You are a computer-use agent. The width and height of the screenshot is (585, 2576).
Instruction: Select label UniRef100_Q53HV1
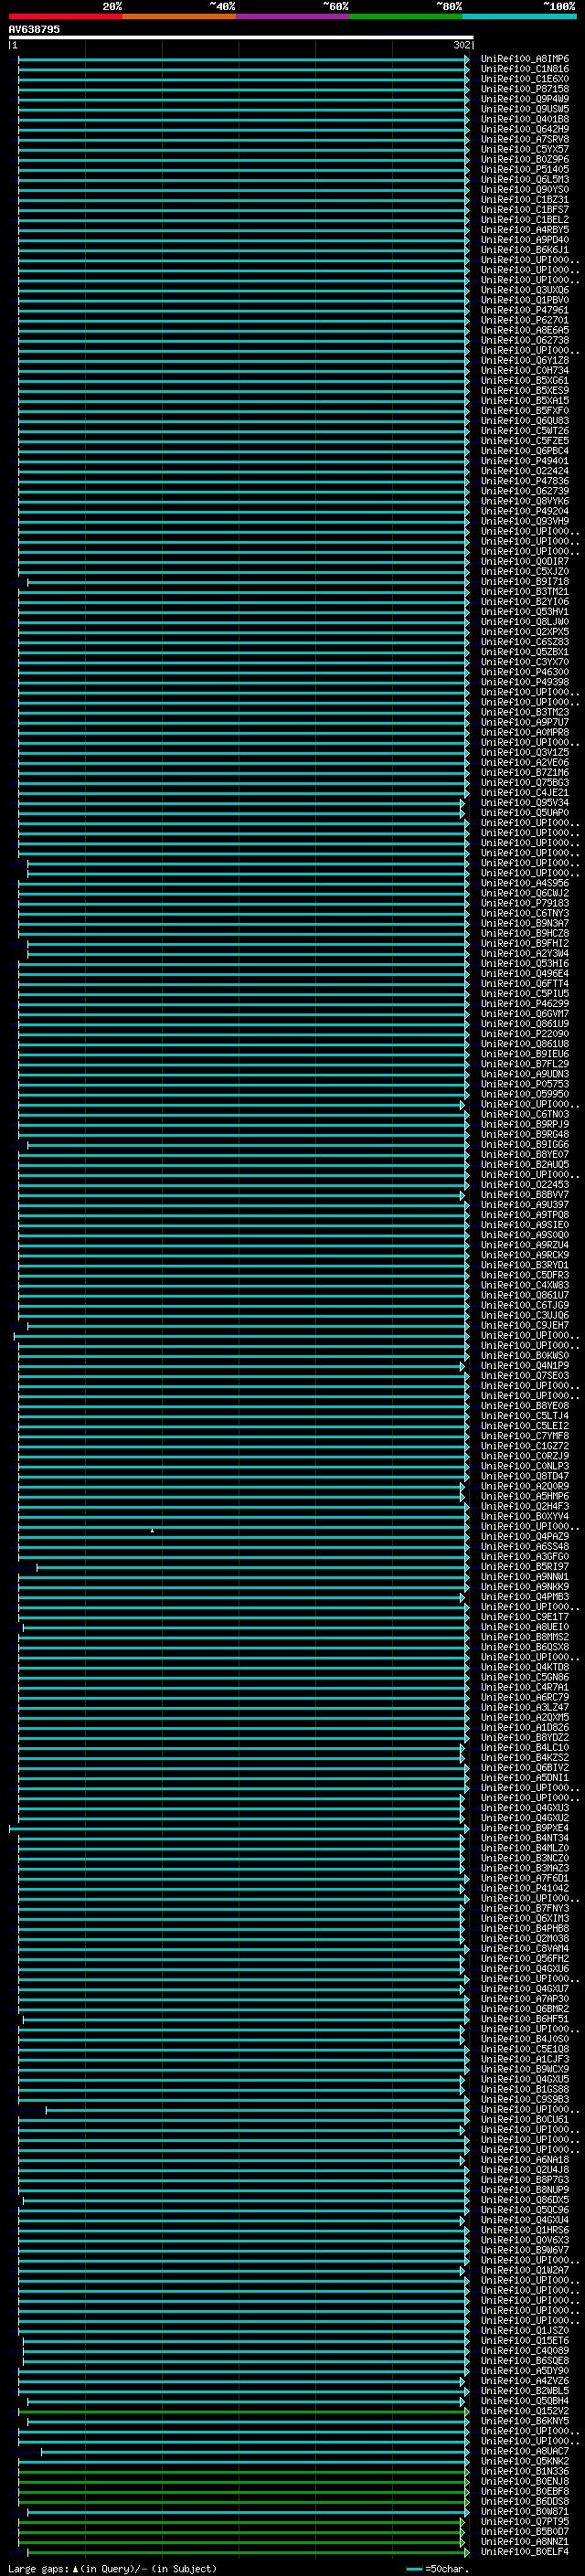(525, 612)
